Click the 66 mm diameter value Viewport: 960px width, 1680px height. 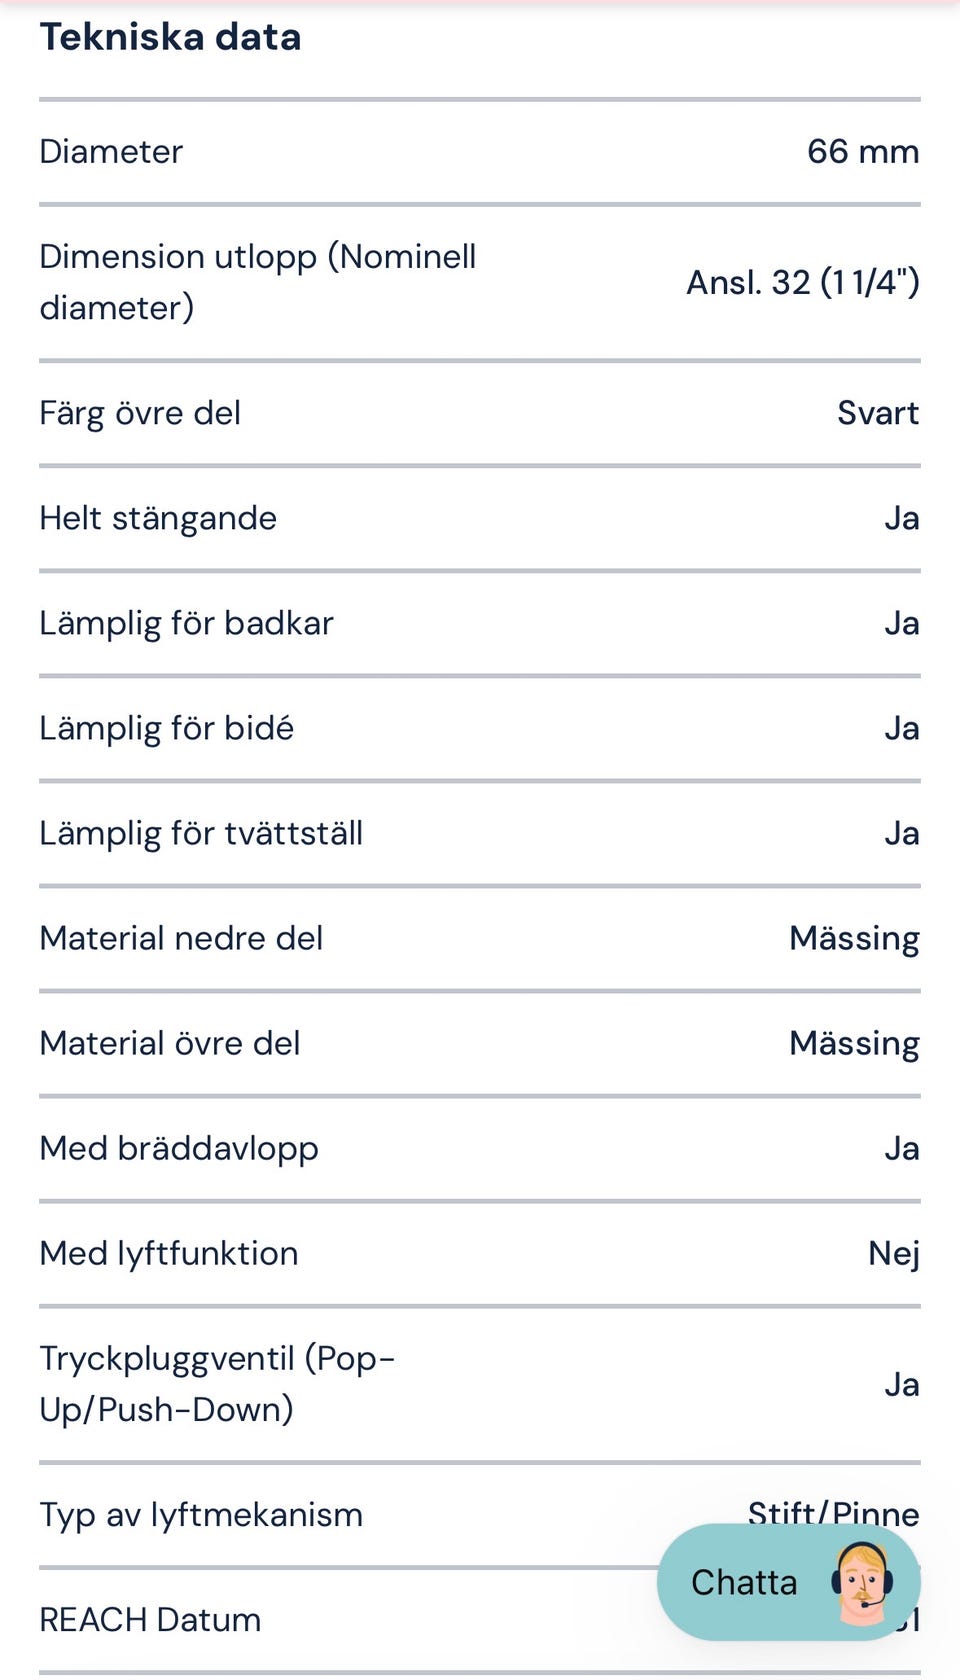(862, 152)
